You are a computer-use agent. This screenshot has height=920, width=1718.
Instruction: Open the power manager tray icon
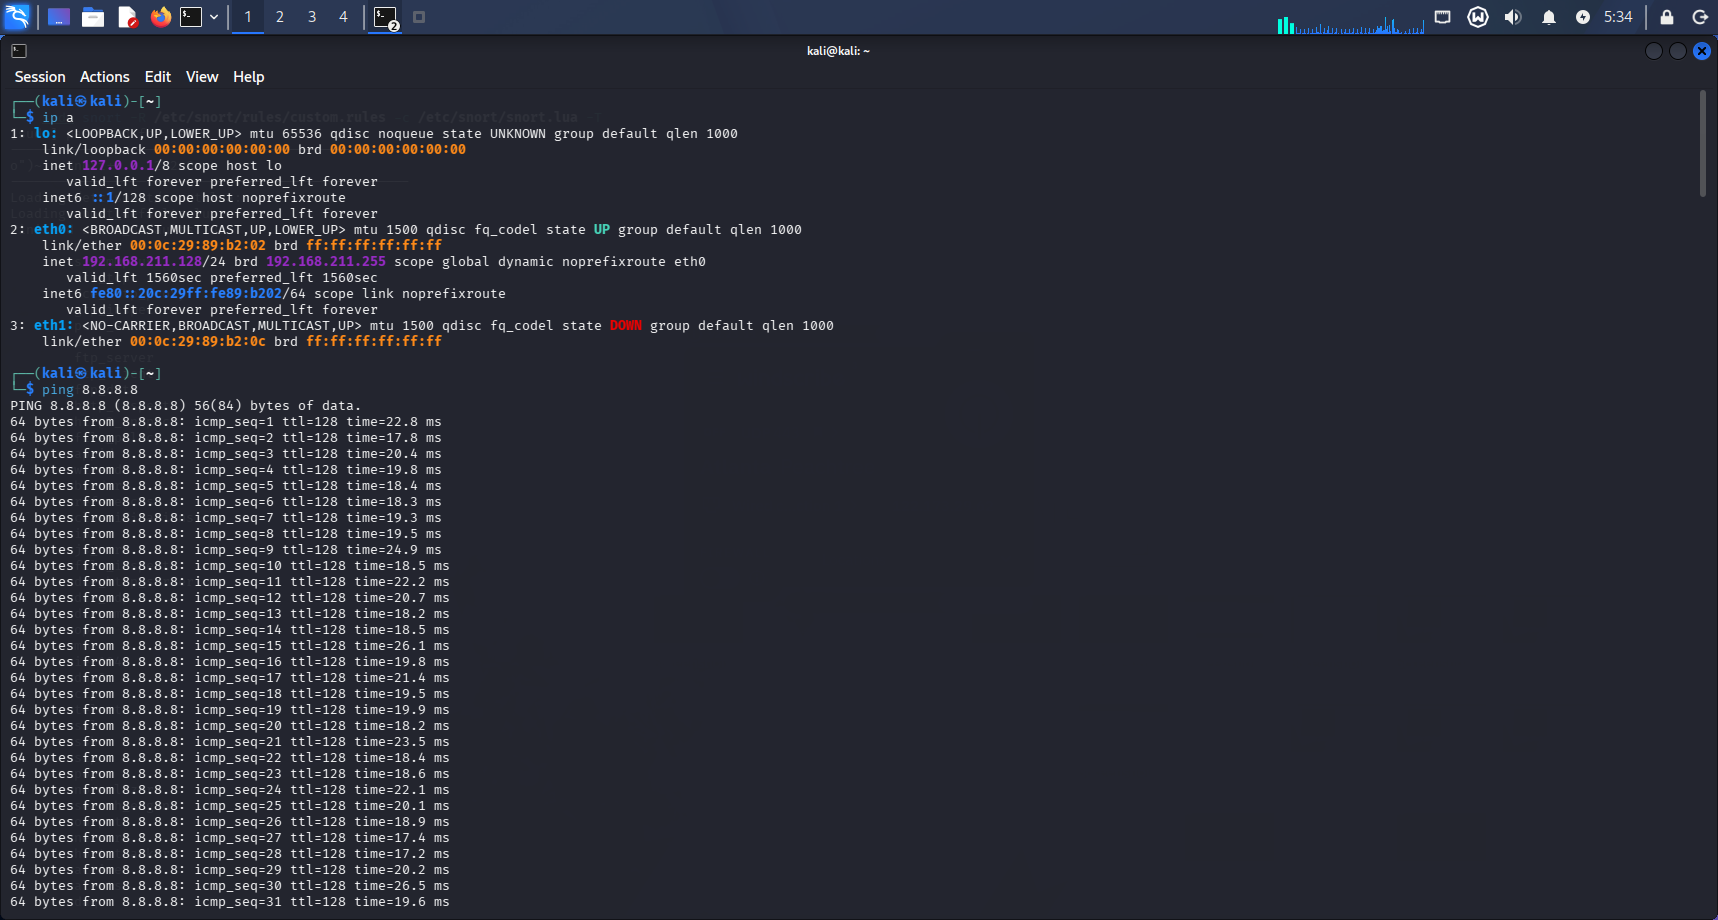(1582, 17)
